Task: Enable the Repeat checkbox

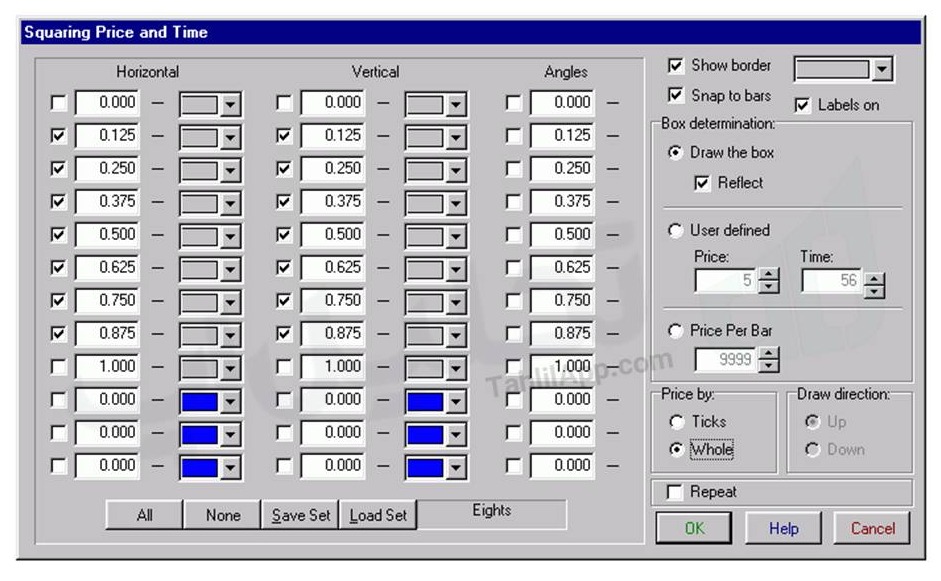Action: point(675,492)
